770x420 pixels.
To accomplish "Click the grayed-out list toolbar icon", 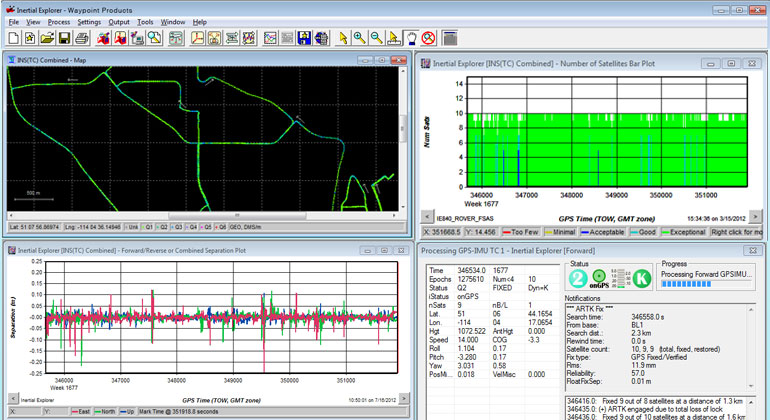I will coord(287,38).
